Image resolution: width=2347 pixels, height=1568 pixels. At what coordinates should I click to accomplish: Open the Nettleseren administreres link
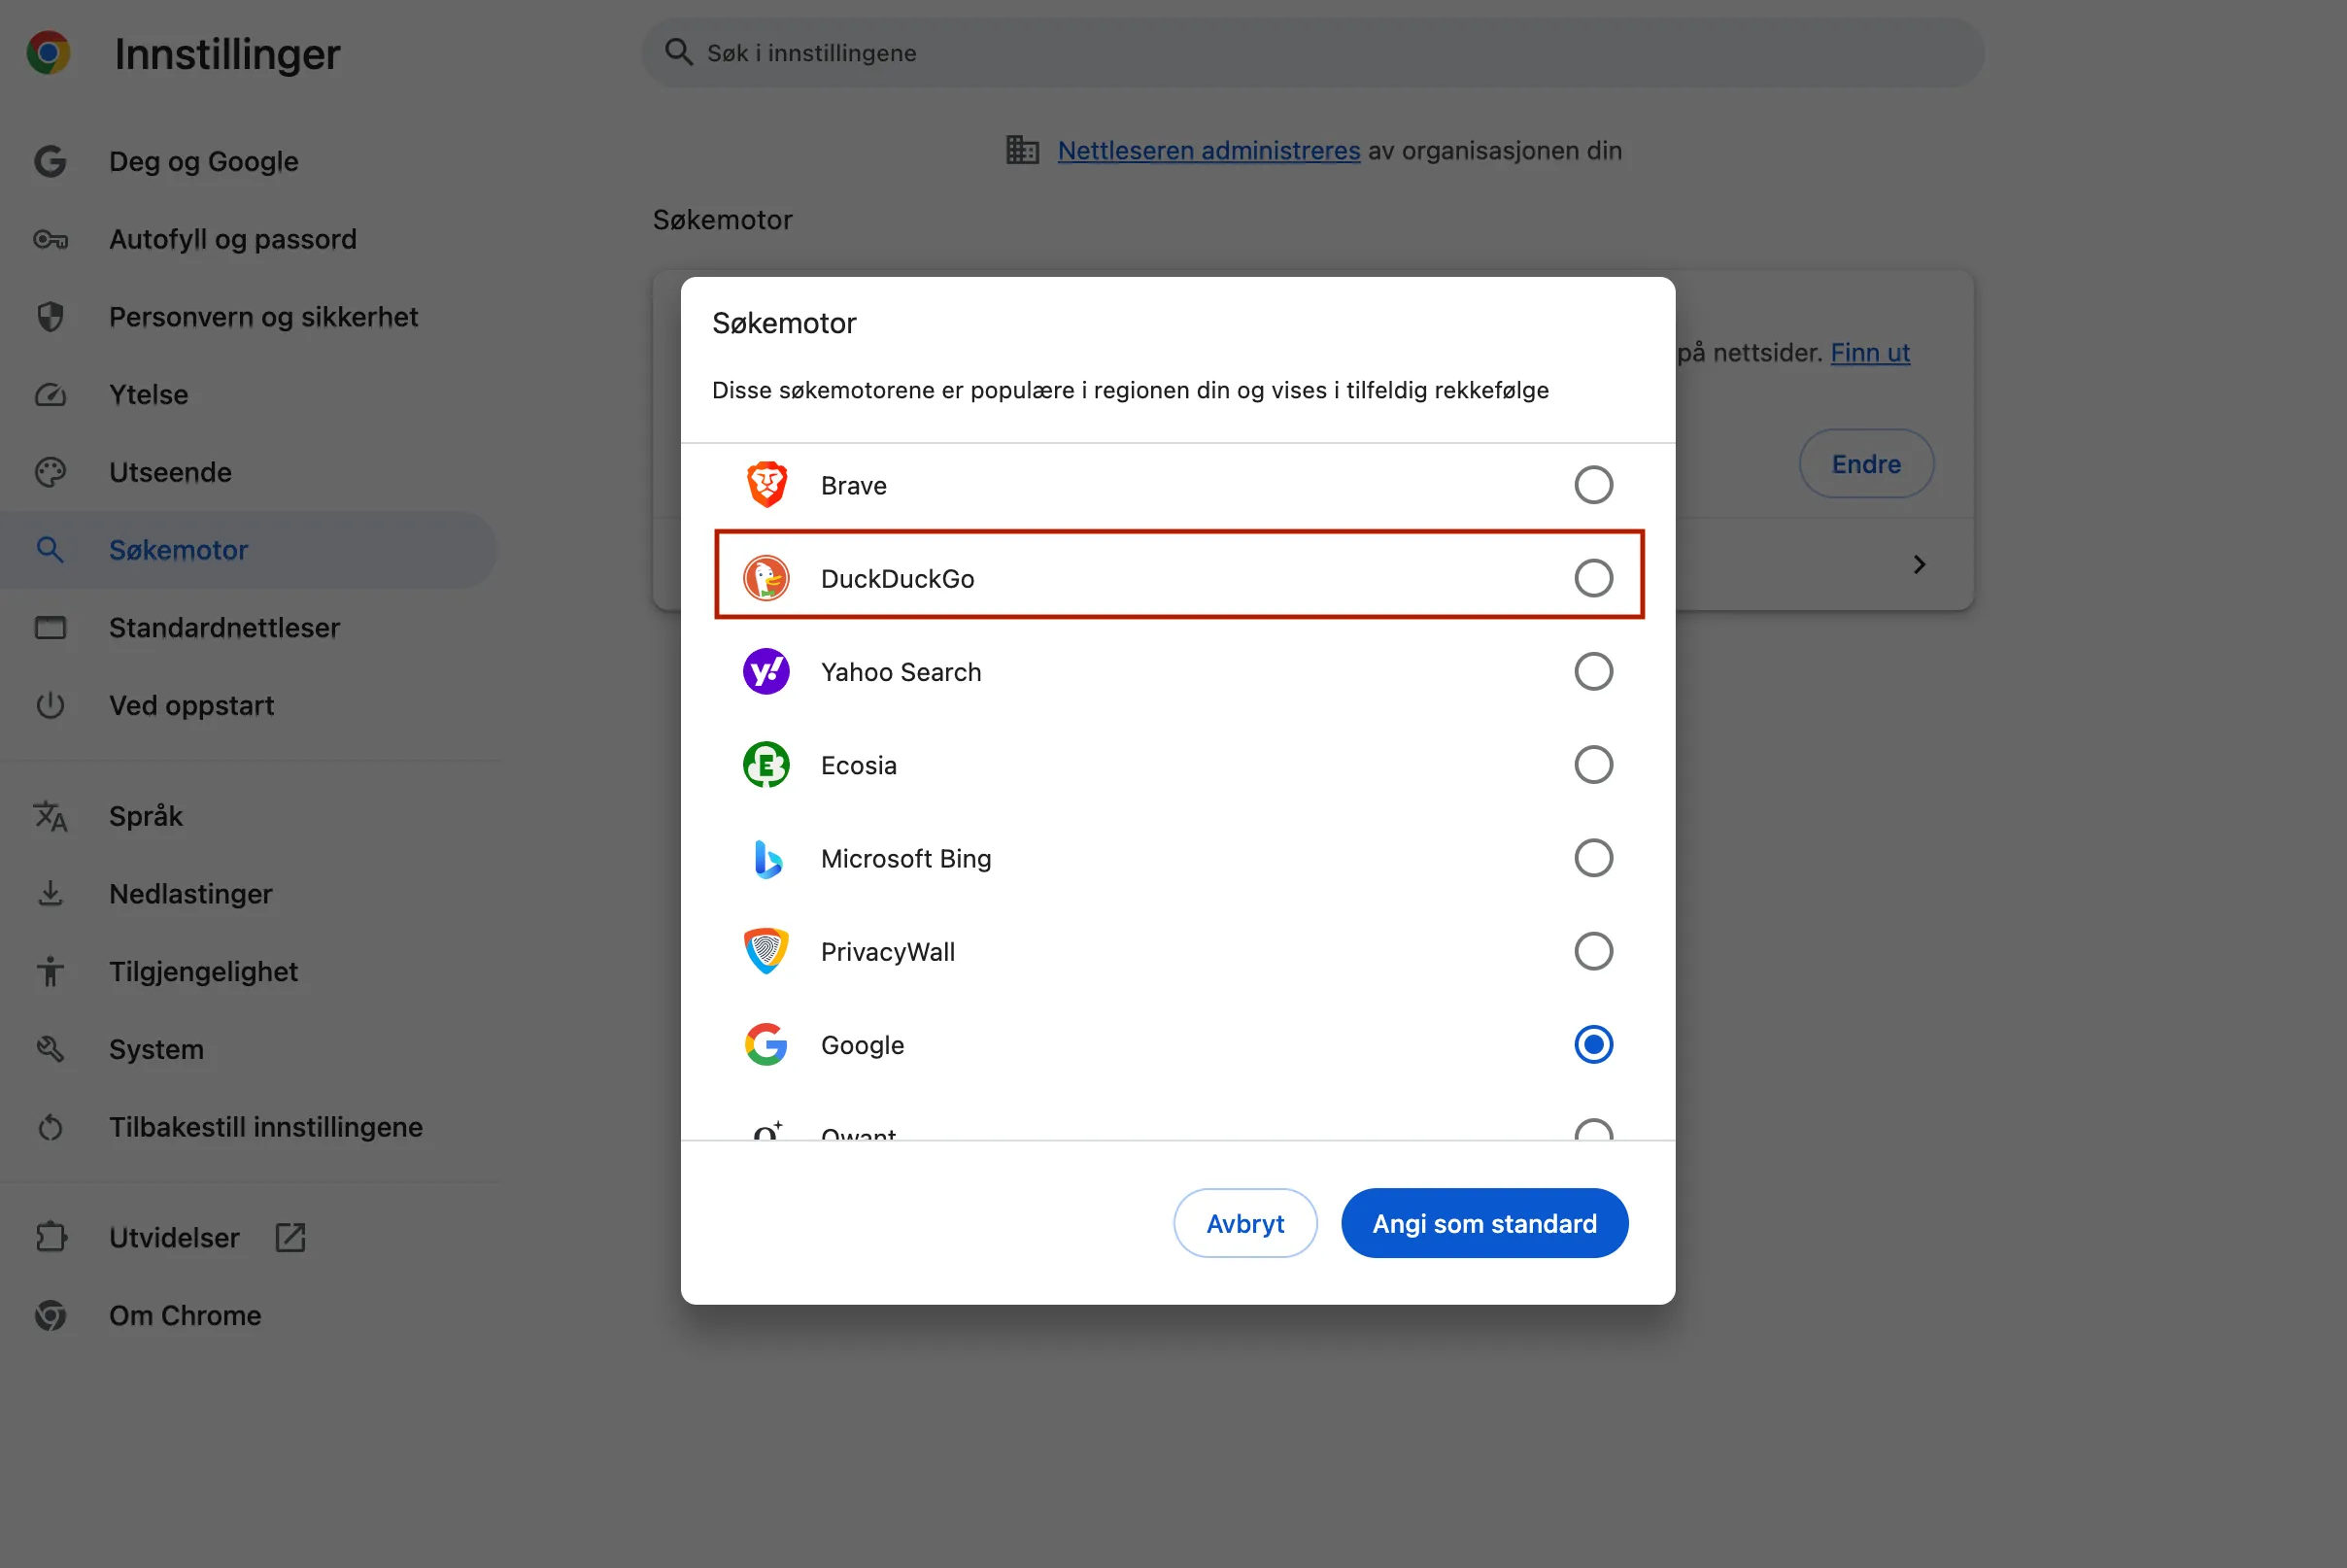click(x=1208, y=151)
